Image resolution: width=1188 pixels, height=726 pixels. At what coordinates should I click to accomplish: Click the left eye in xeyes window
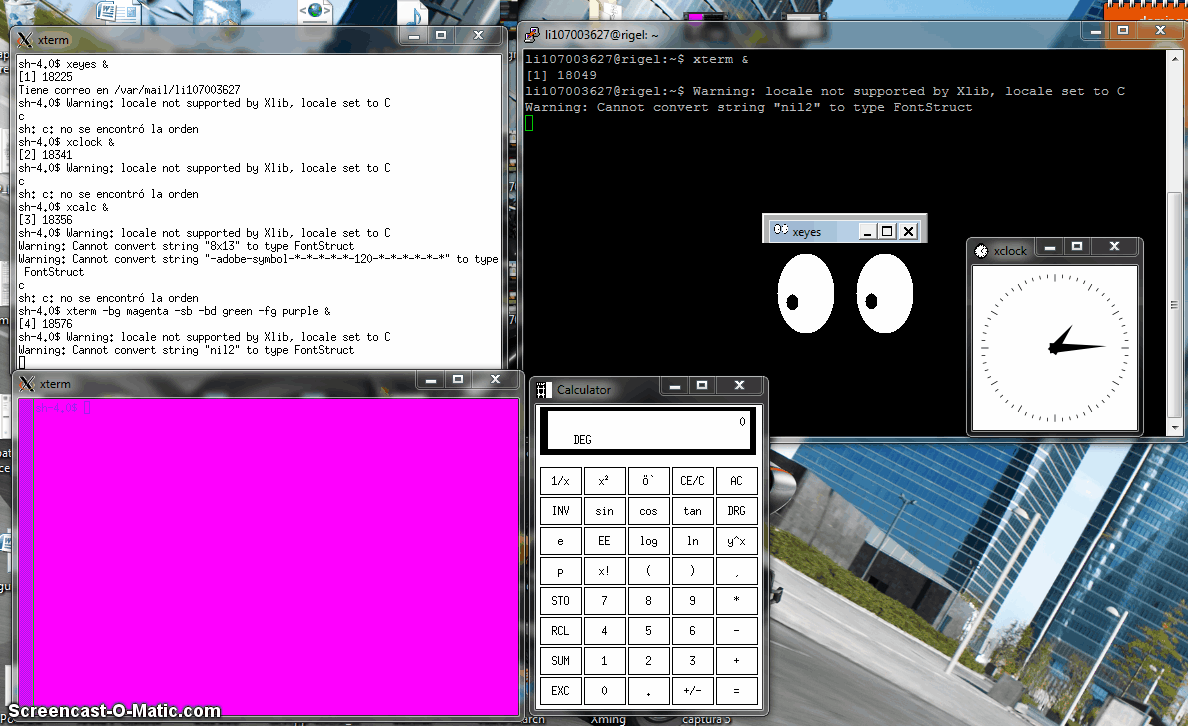point(805,293)
